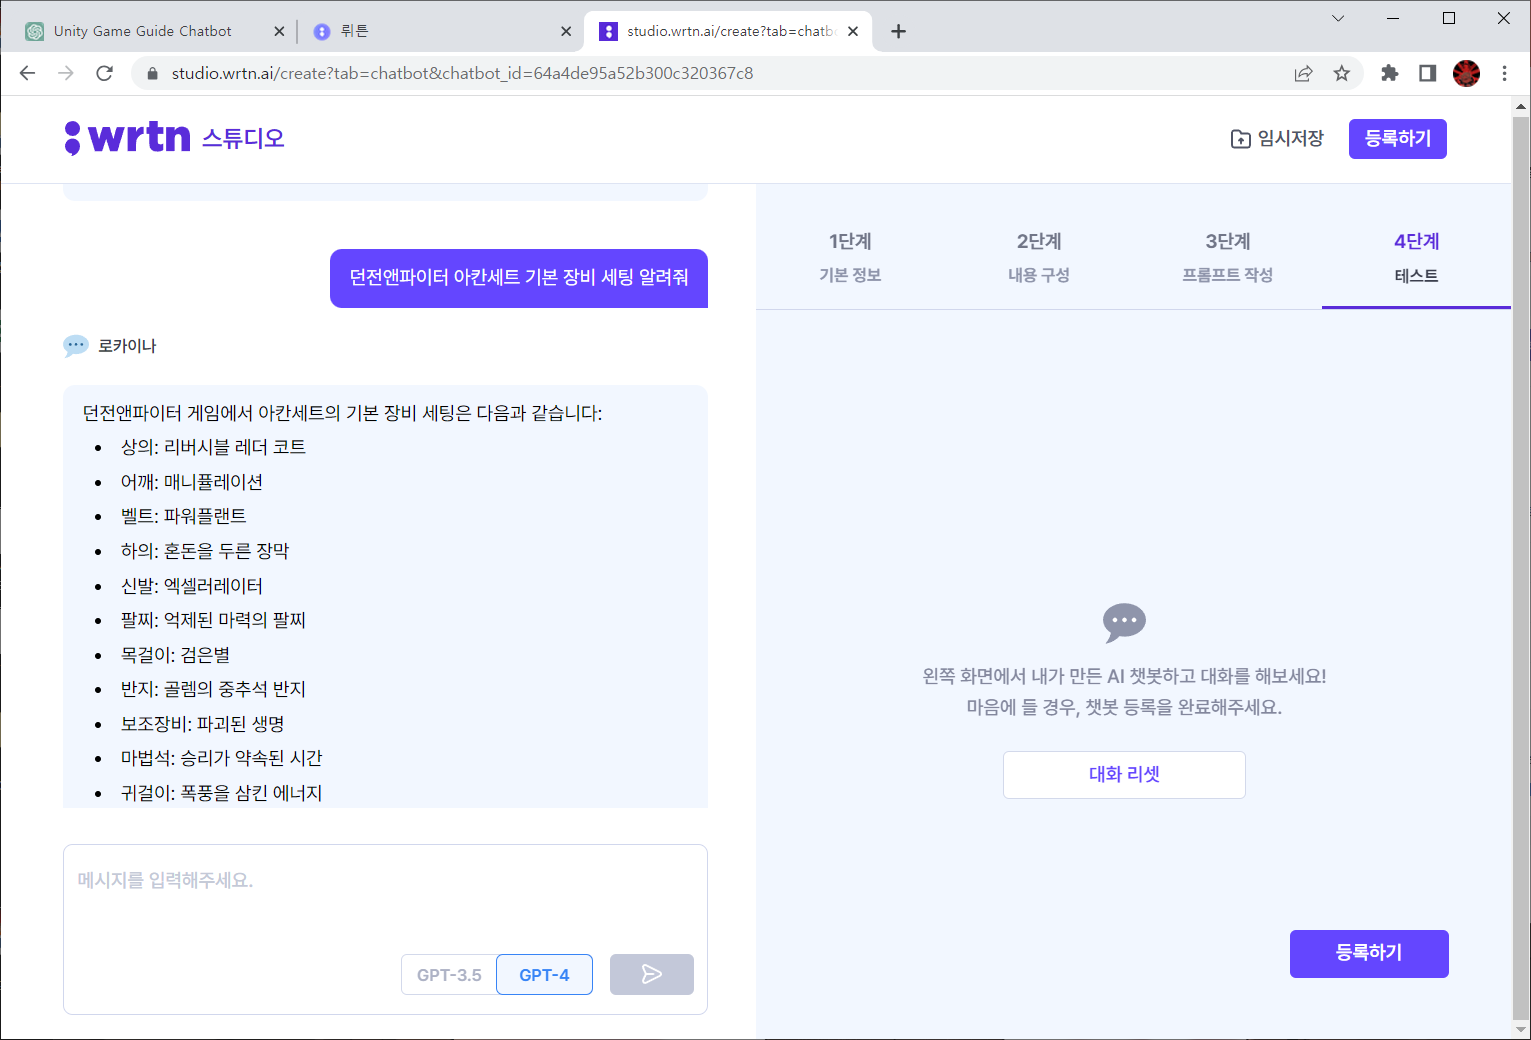The width and height of the screenshot is (1531, 1040).
Task: Click list item 보조장비: 파괴된 생명
Action: pos(203,724)
